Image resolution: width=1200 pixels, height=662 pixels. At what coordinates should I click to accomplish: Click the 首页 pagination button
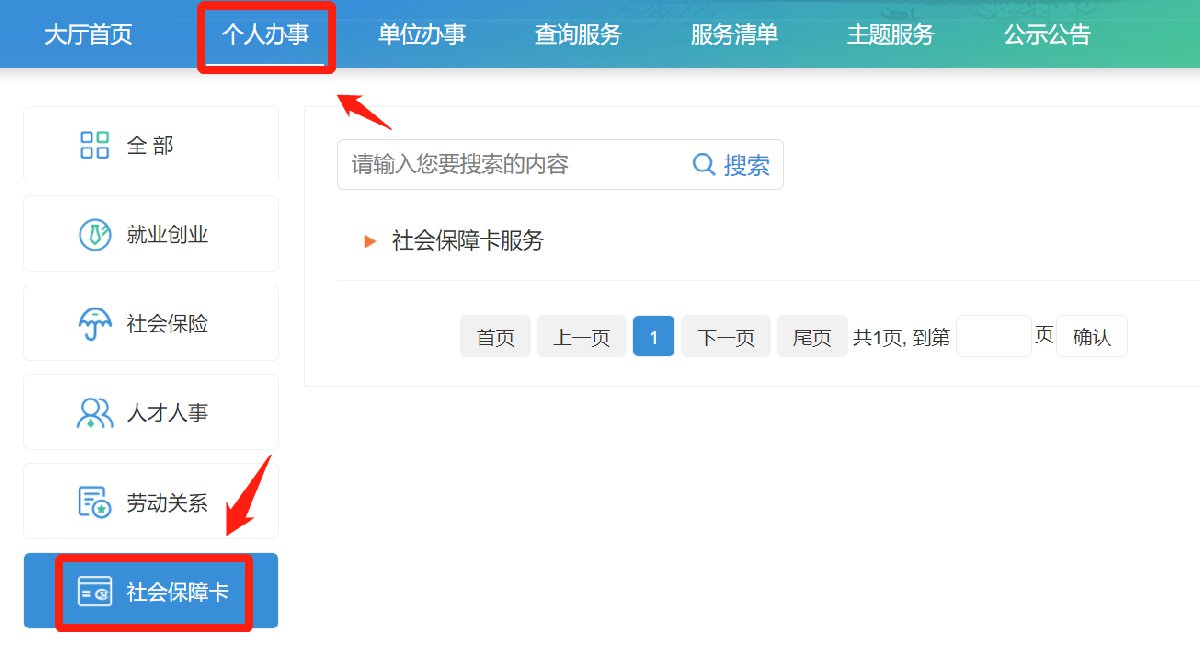495,337
